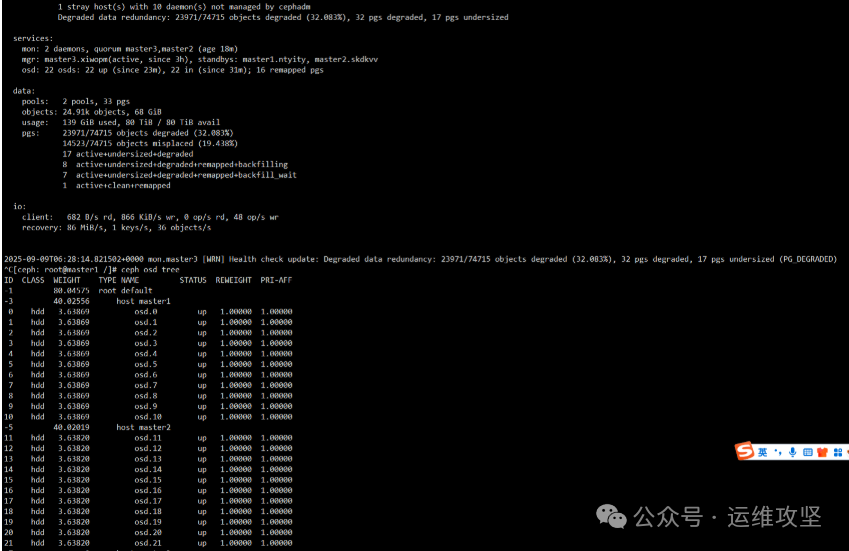Open the Sogou toolbox grid icon
Image resolution: width=849 pixels, height=551 pixels.
tap(837, 452)
